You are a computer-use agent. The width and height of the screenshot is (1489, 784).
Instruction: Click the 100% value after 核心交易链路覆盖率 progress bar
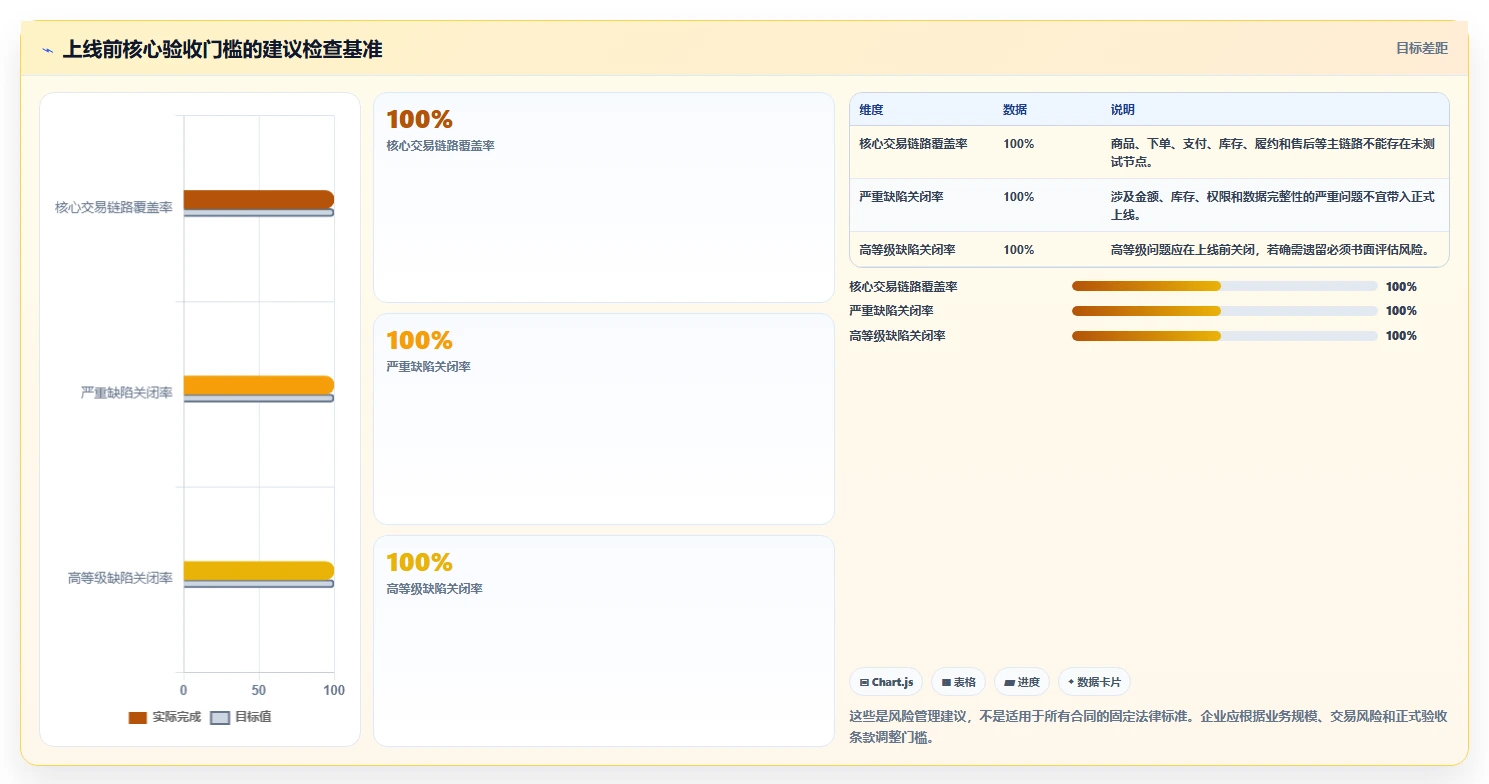pos(1401,287)
